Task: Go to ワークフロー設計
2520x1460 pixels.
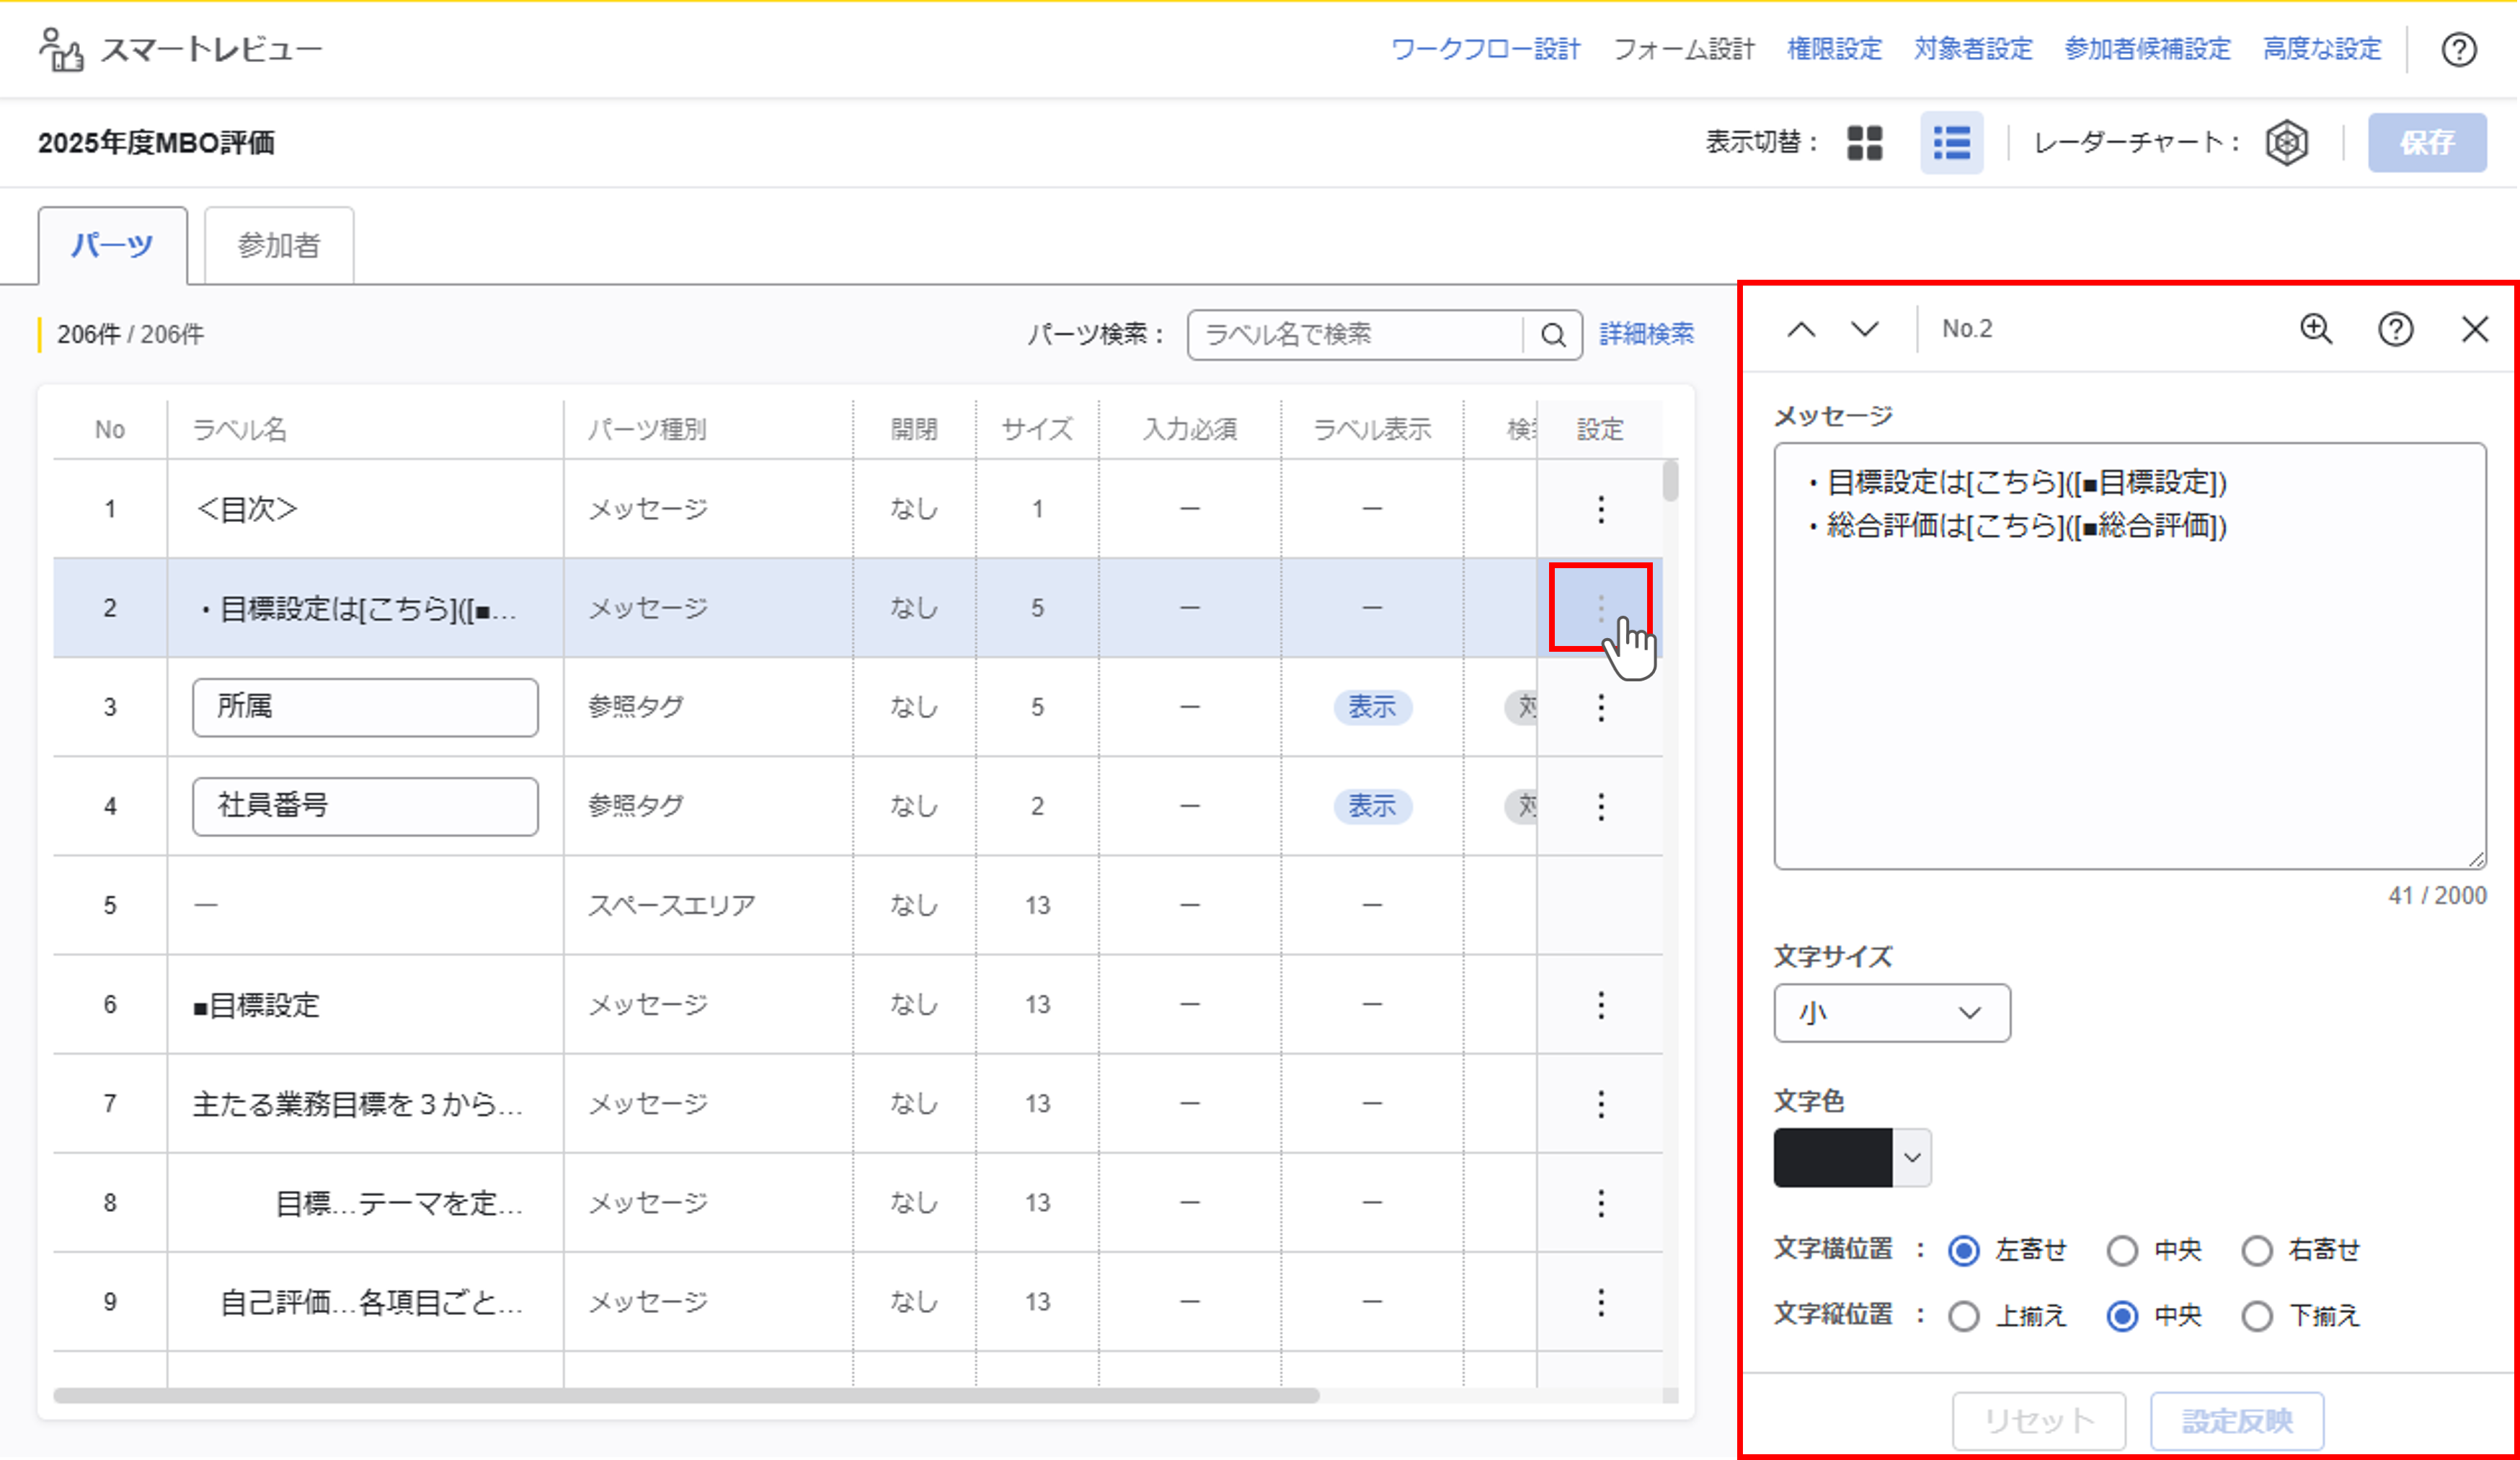Action: point(1485,49)
